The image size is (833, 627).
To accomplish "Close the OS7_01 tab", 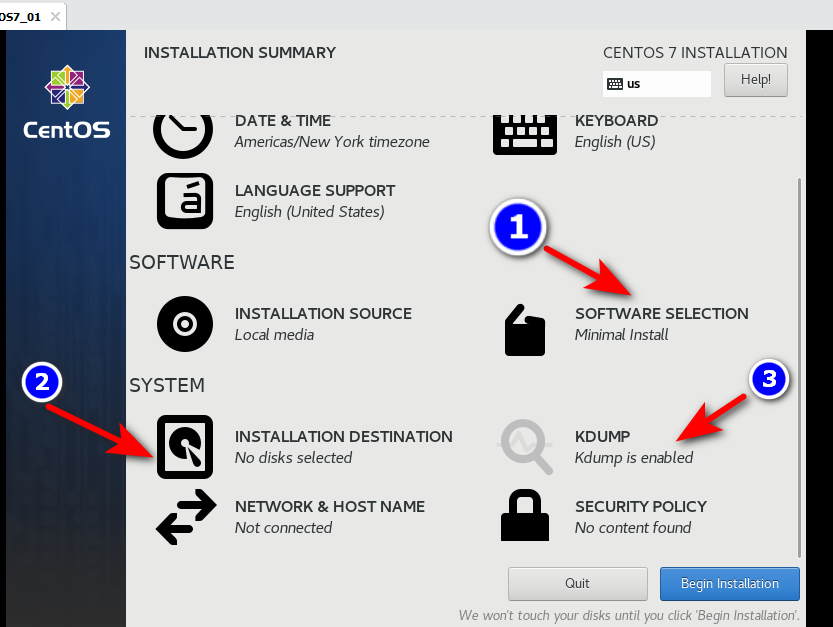I will (x=55, y=16).
